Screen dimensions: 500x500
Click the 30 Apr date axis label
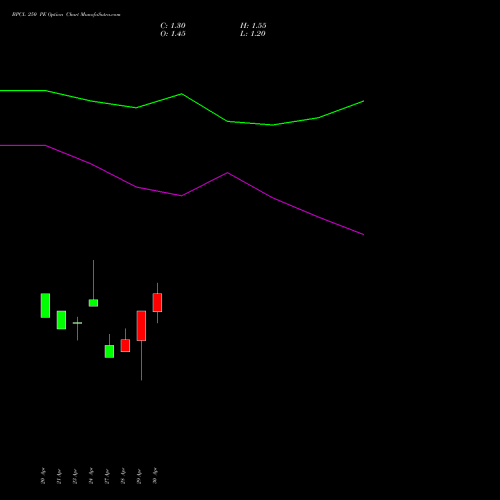(x=155, y=476)
